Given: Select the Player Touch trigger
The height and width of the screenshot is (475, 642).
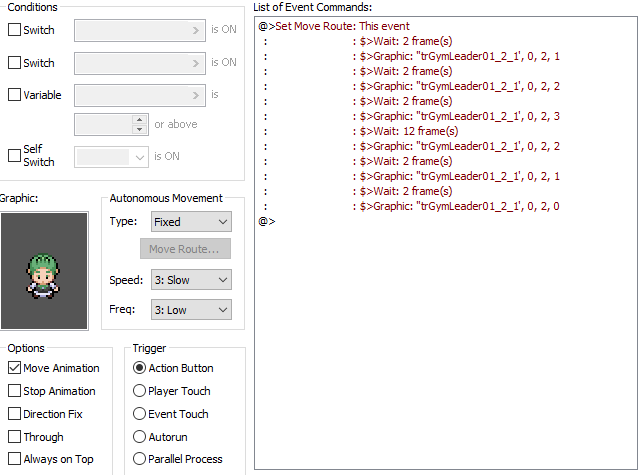Looking at the screenshot, I should (x=140, y=391).
